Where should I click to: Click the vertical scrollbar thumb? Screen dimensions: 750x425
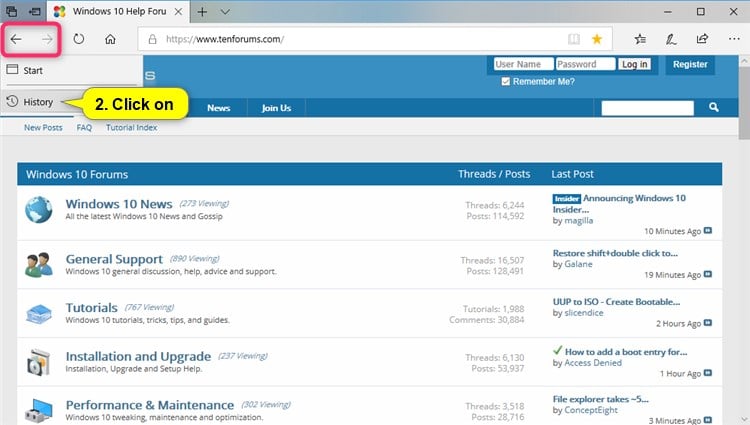click(x=744, y=103)
